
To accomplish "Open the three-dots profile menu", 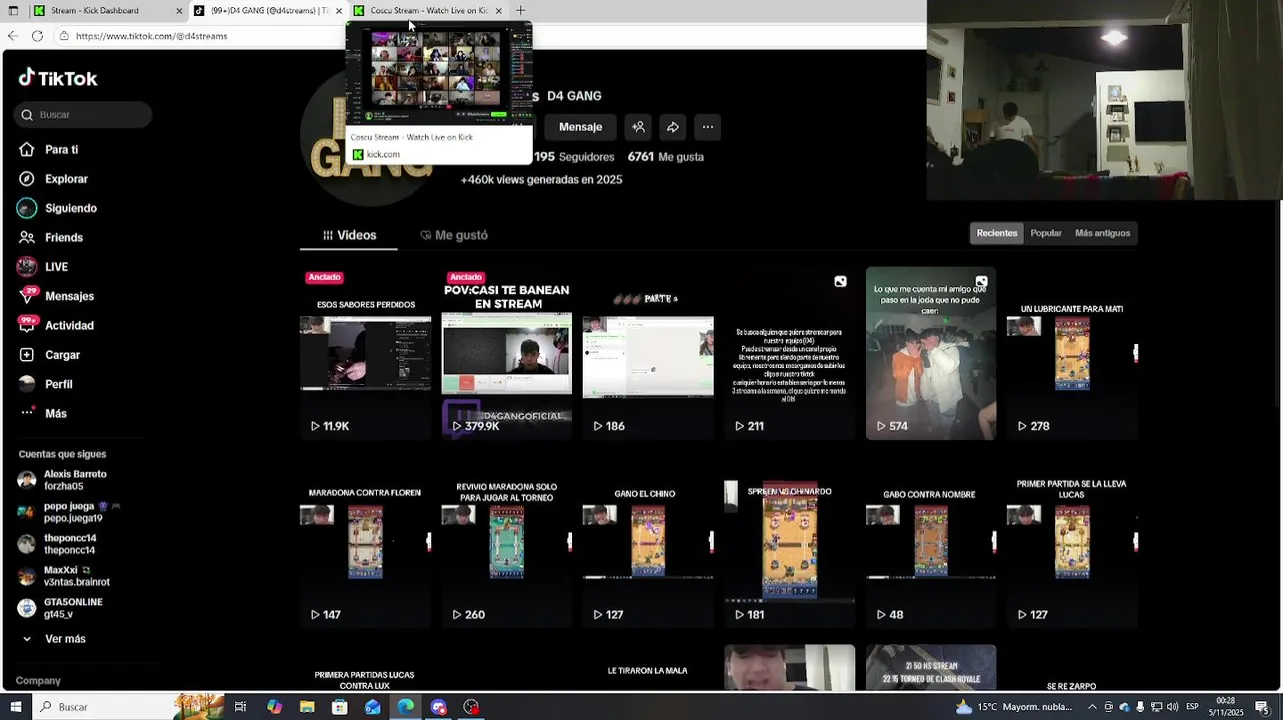I will click(708, 127).
